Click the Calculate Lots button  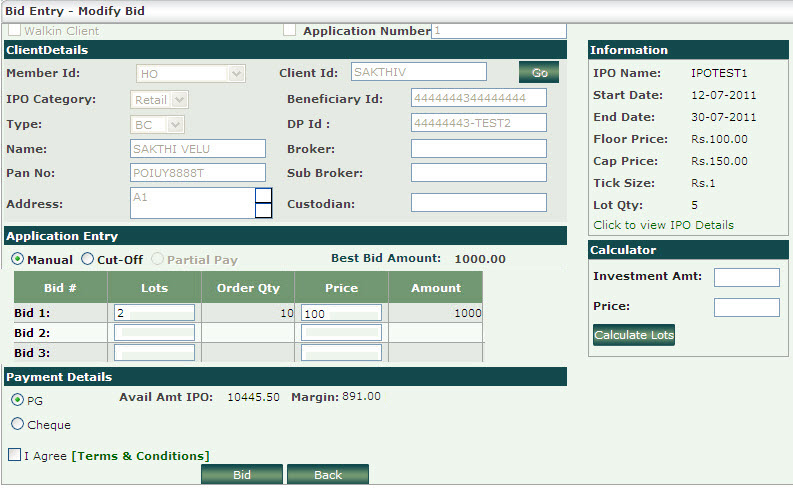(x=633, y=335)
